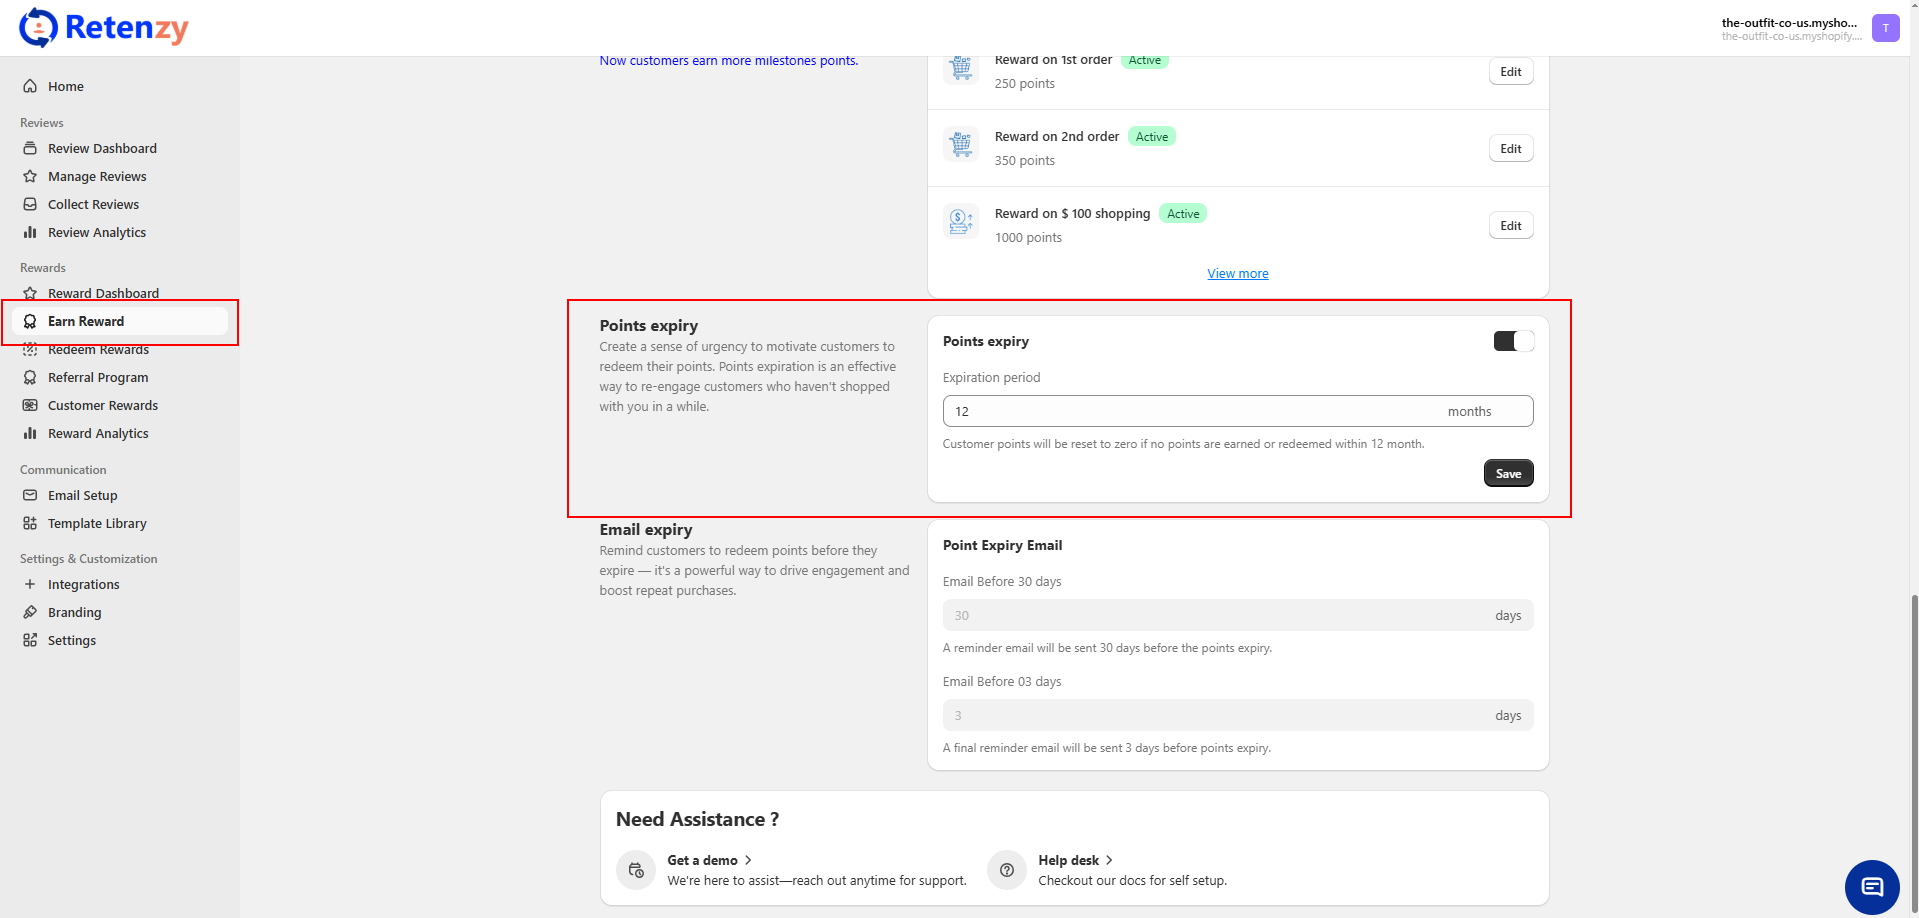Click the Home icon in the sidebar

30,86
